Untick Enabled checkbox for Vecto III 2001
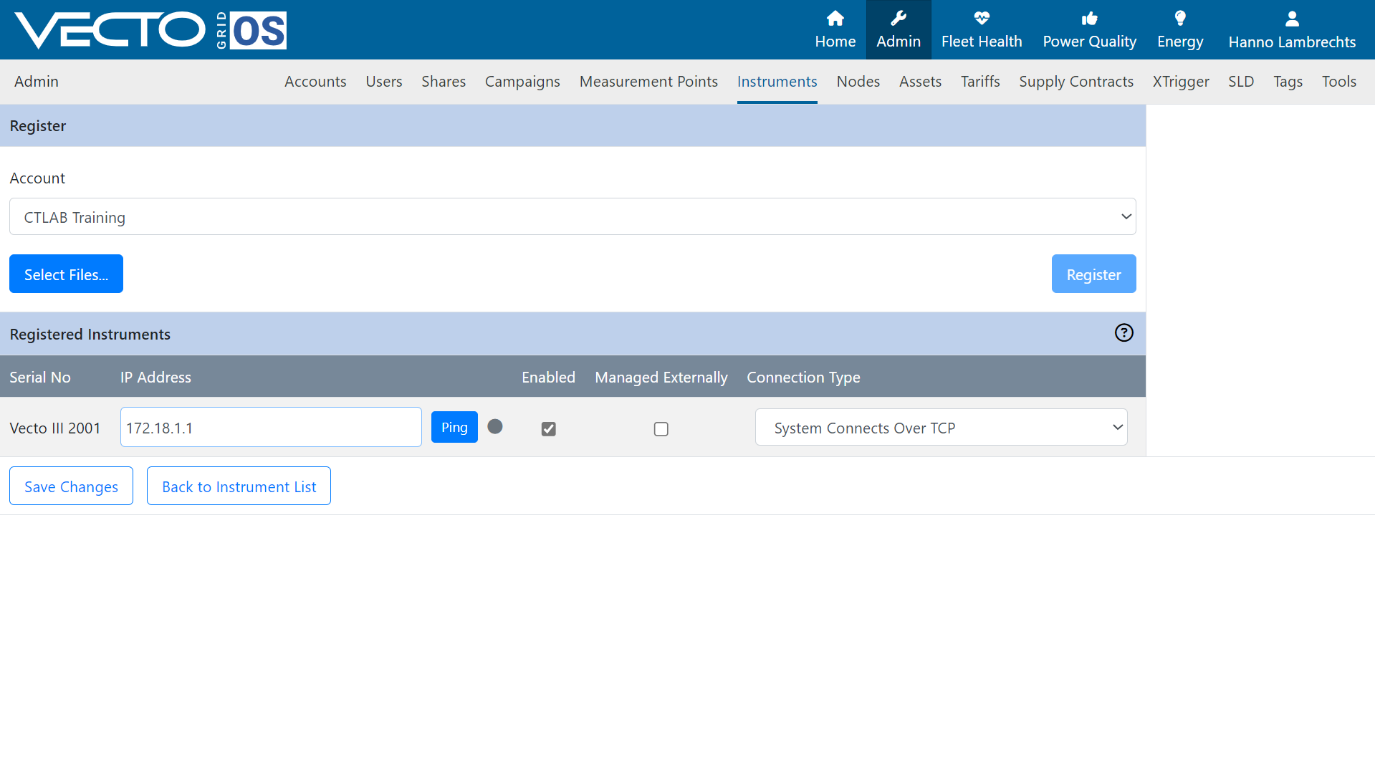Screen dimensions: 1375x773 point(548,429)
